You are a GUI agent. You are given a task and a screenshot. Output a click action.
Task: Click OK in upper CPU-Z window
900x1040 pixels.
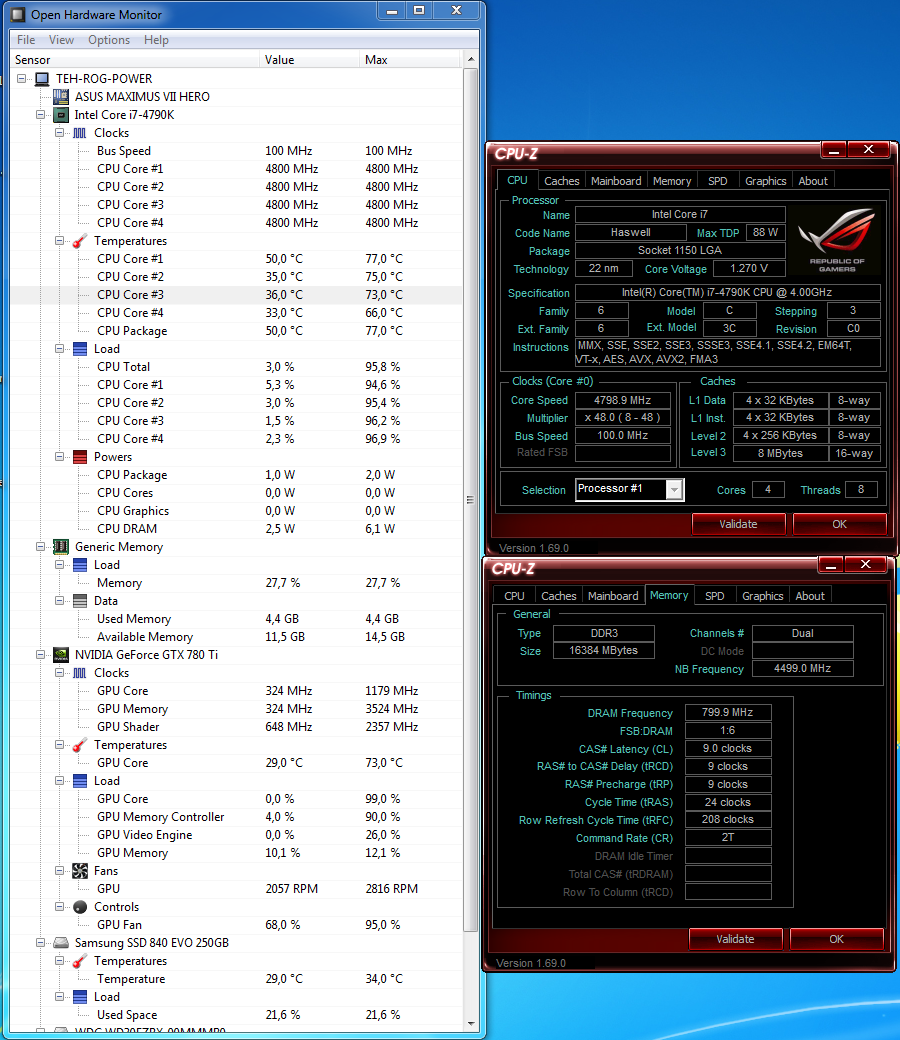(840, 524)
